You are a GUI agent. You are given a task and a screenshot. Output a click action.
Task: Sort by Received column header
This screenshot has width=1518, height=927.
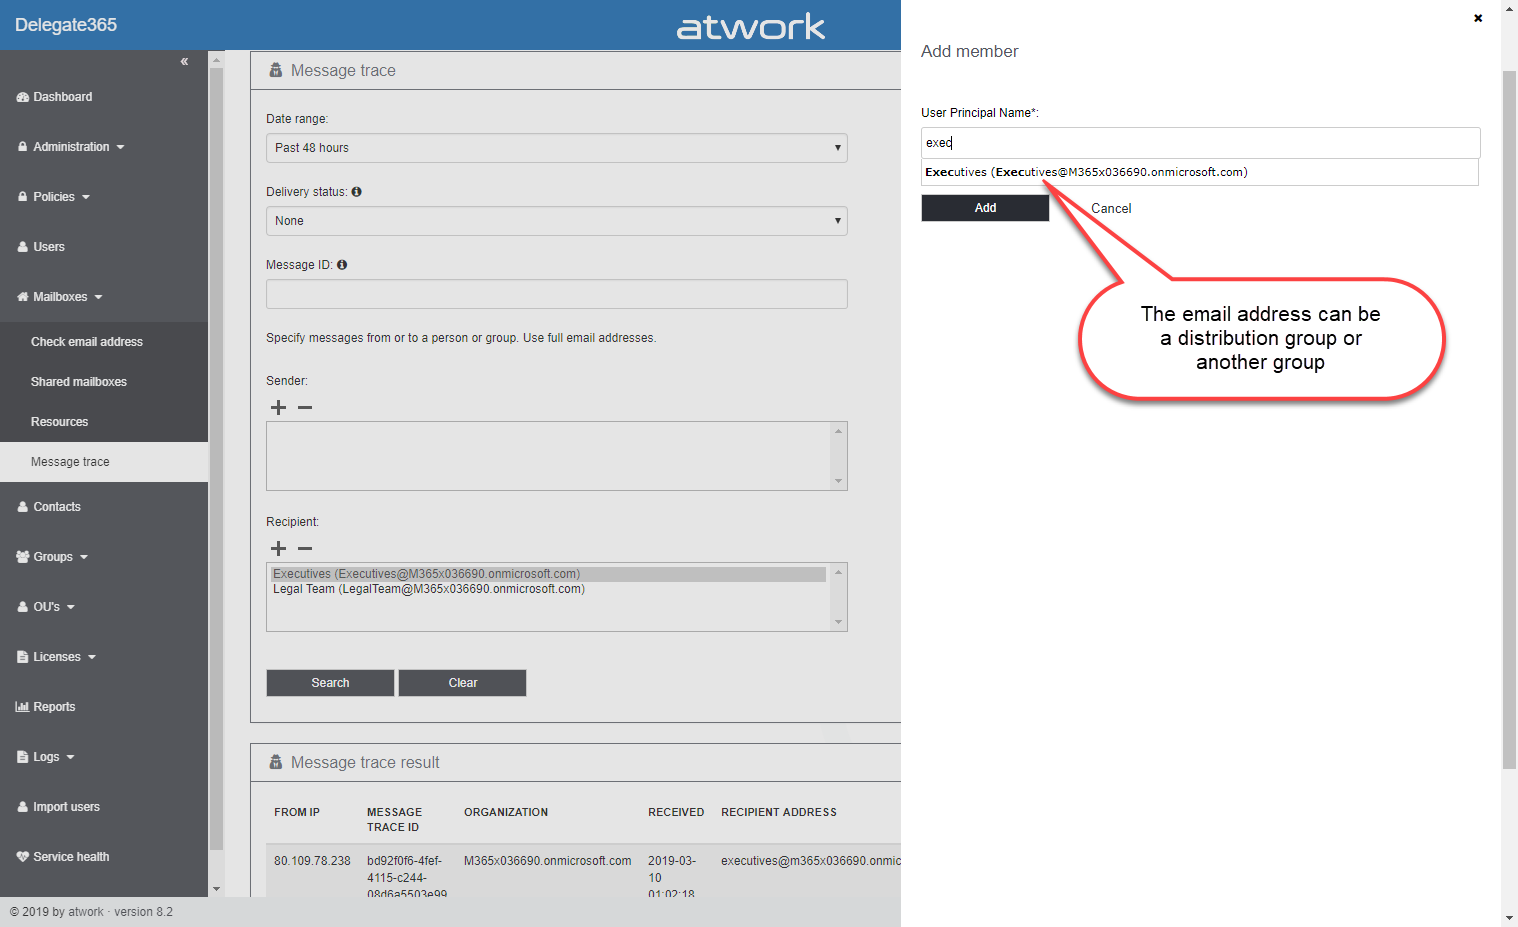point(676,812)
